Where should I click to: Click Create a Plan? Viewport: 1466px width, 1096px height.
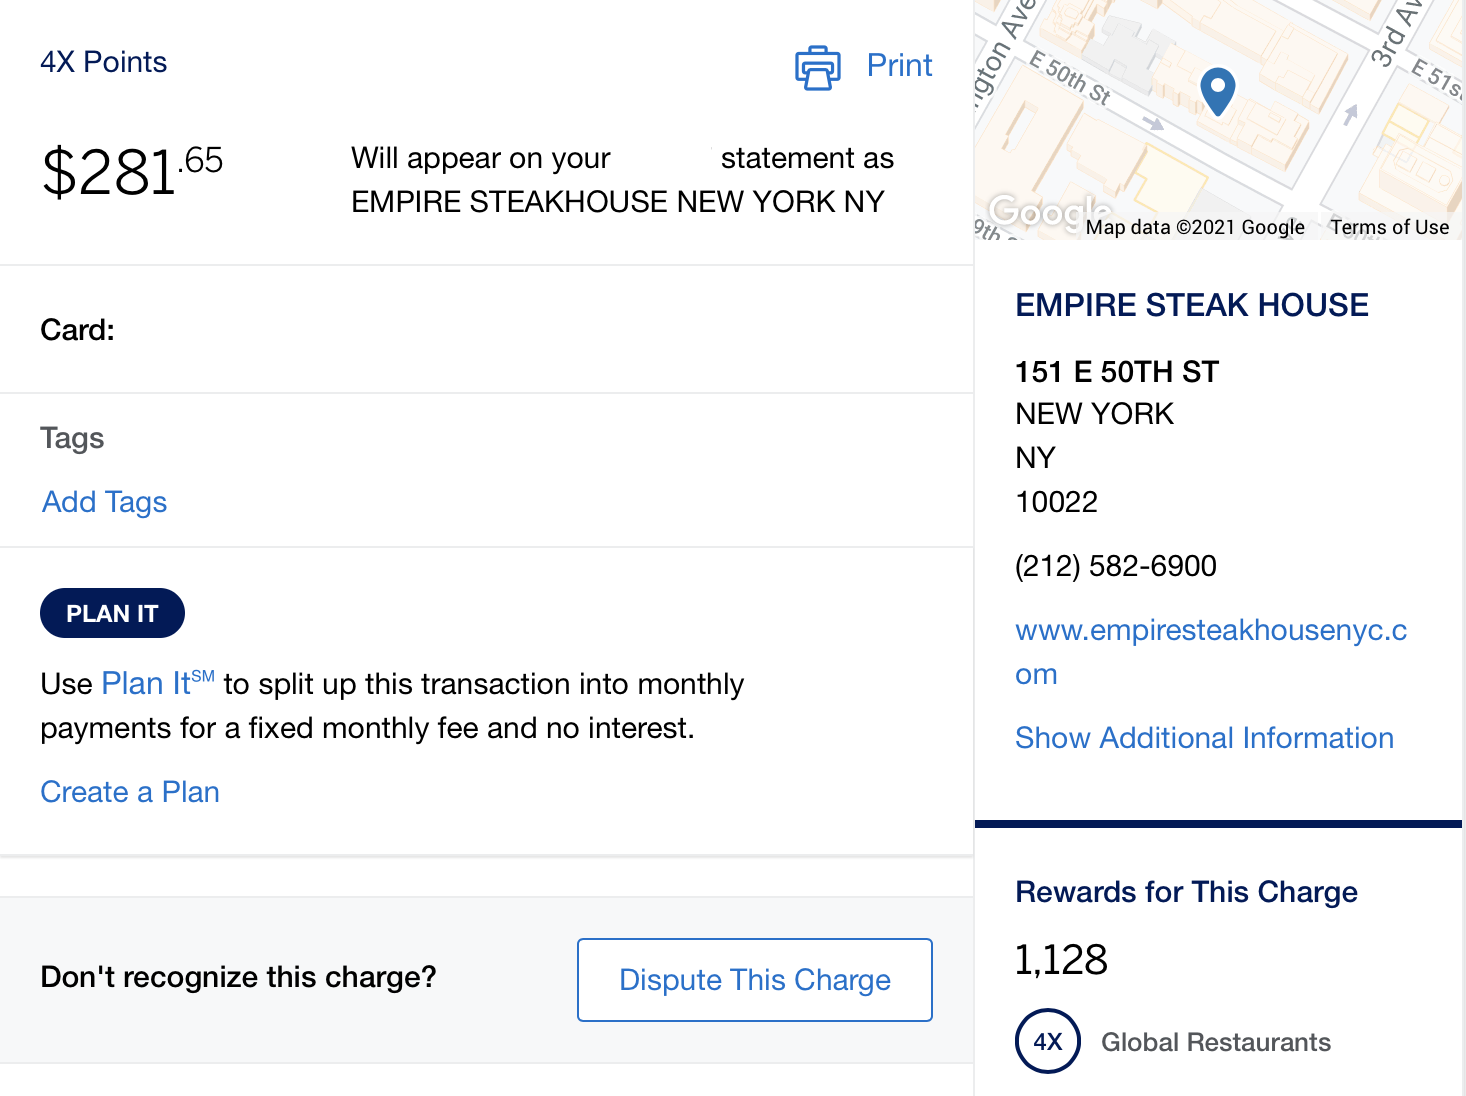(x=129, y=791)
